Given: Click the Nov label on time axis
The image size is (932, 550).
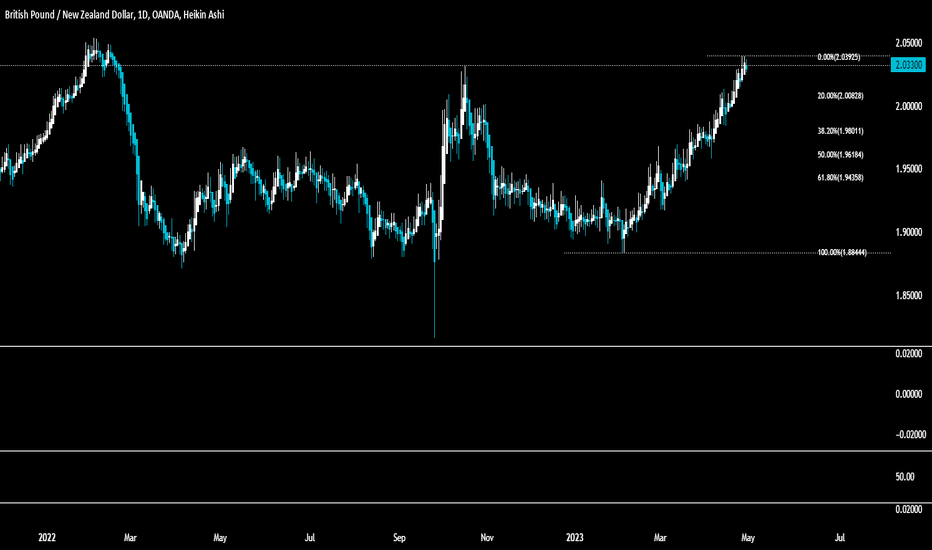Looking at the screenshot, I should click(x=487, y=538).
